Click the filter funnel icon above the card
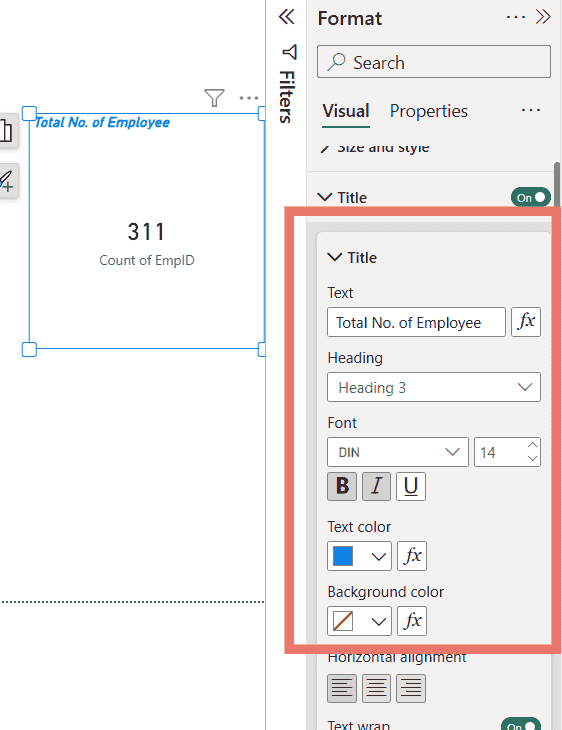562x730 pixels. tap(214, 98)
